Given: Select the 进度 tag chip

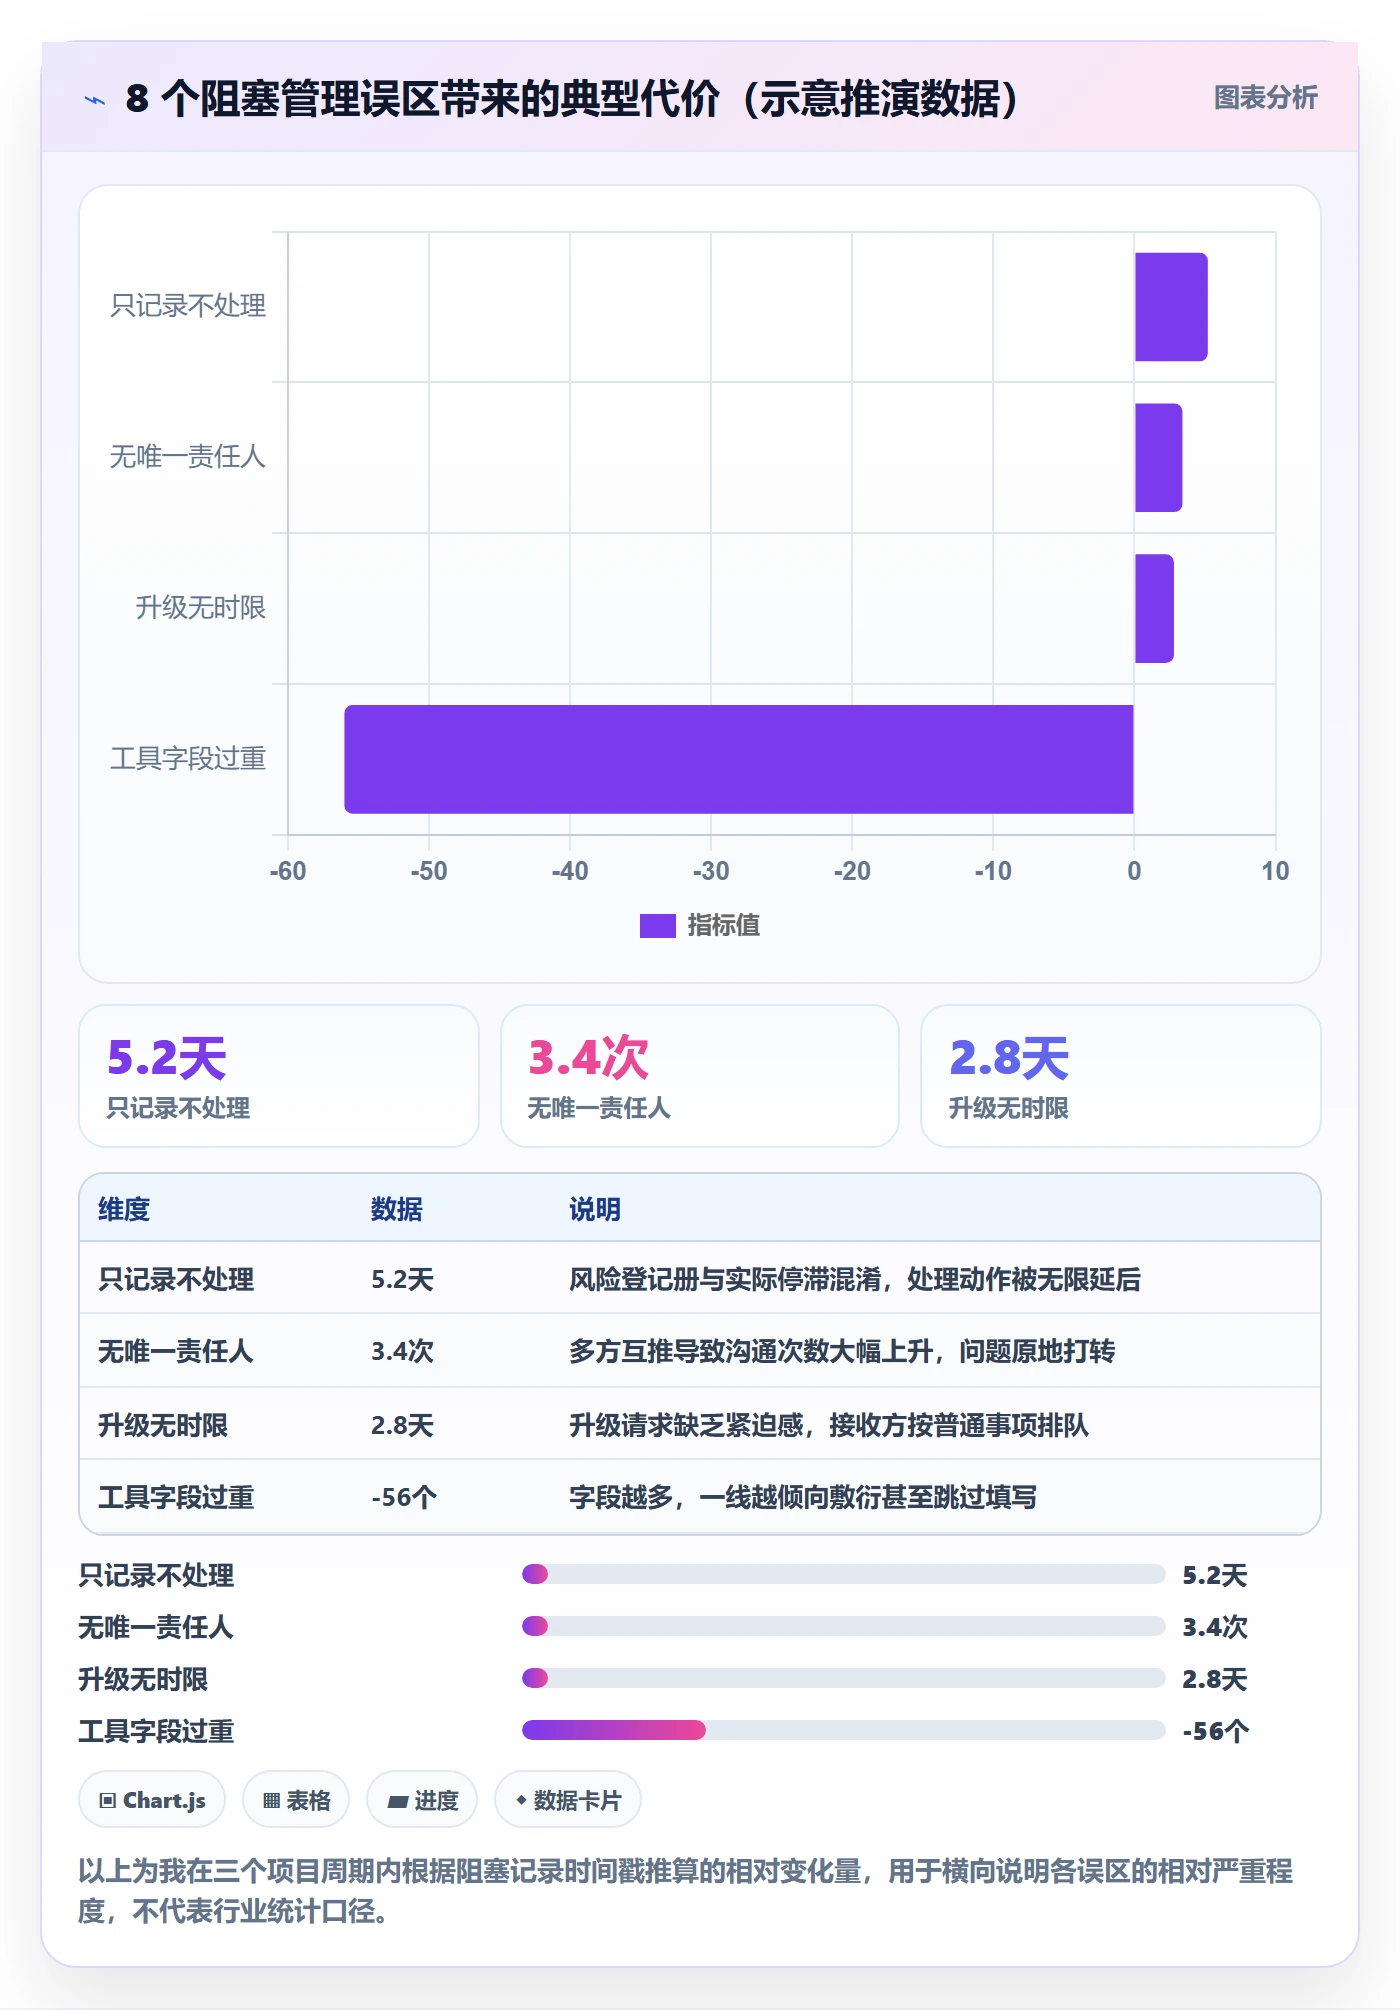Looking at the screenshot, I should (x=422, y=1800).
